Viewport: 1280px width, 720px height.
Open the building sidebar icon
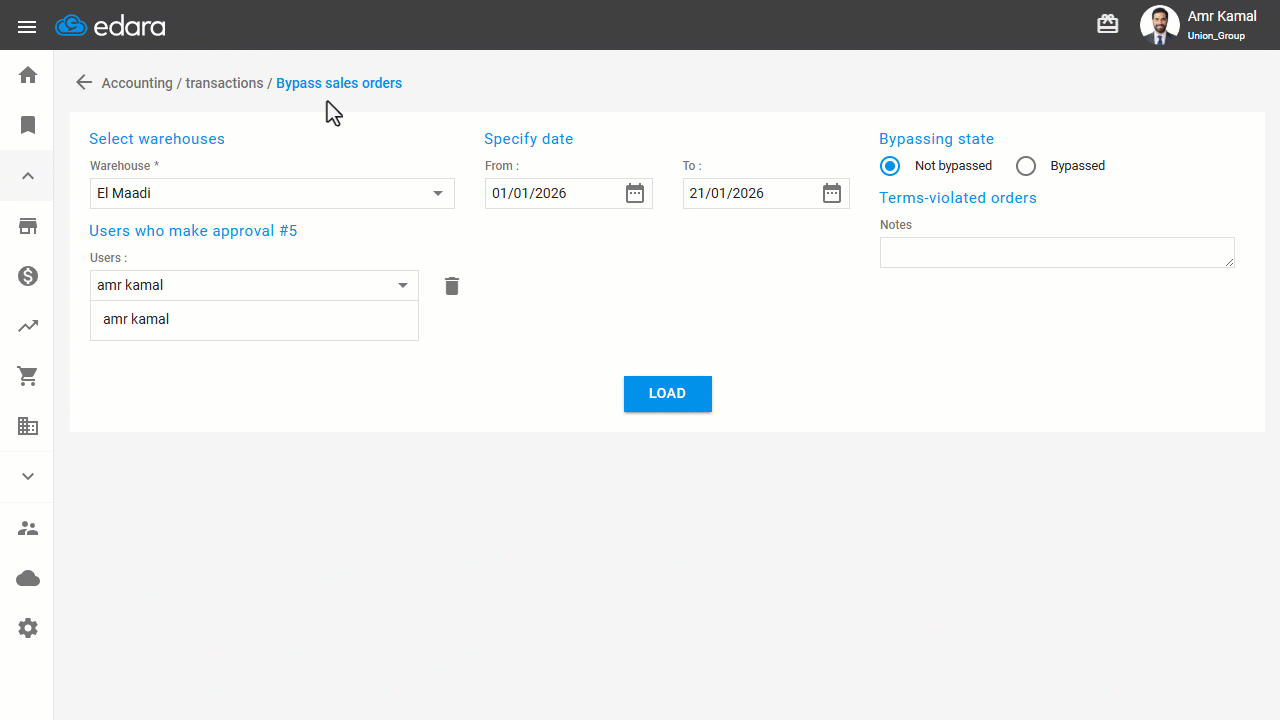pos(28,426)
